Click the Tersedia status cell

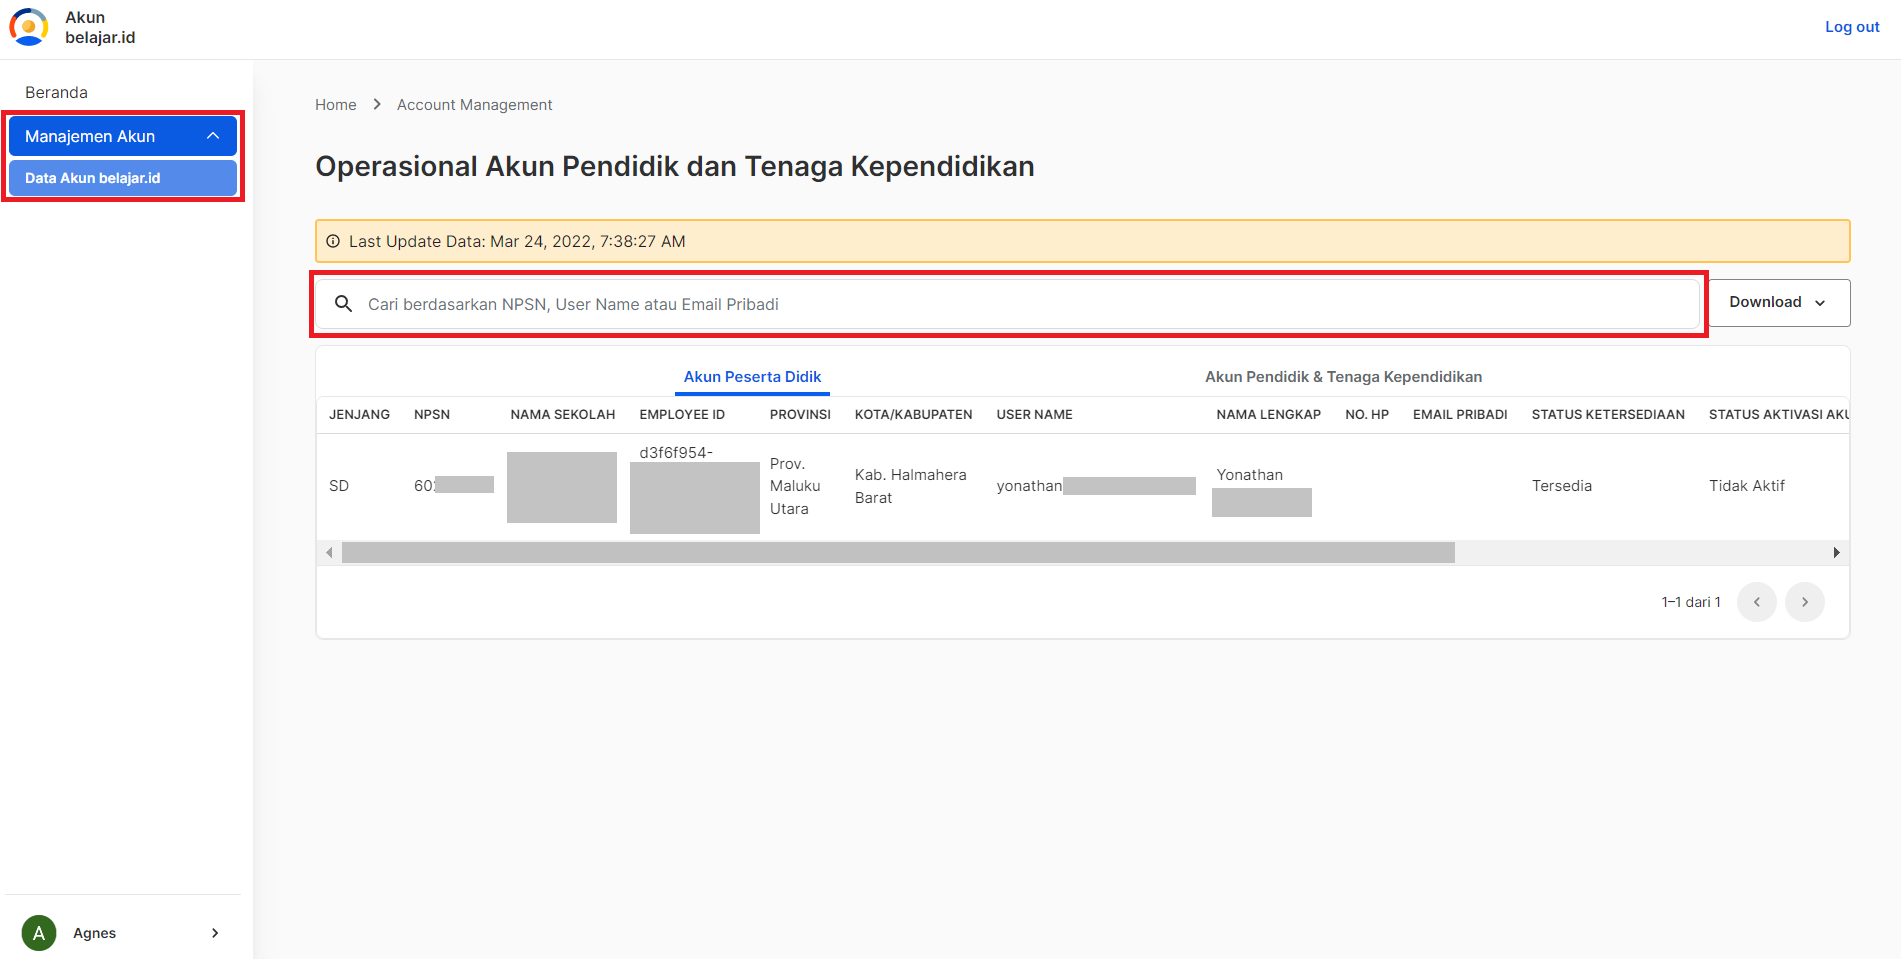click(x=1561, y=486)
